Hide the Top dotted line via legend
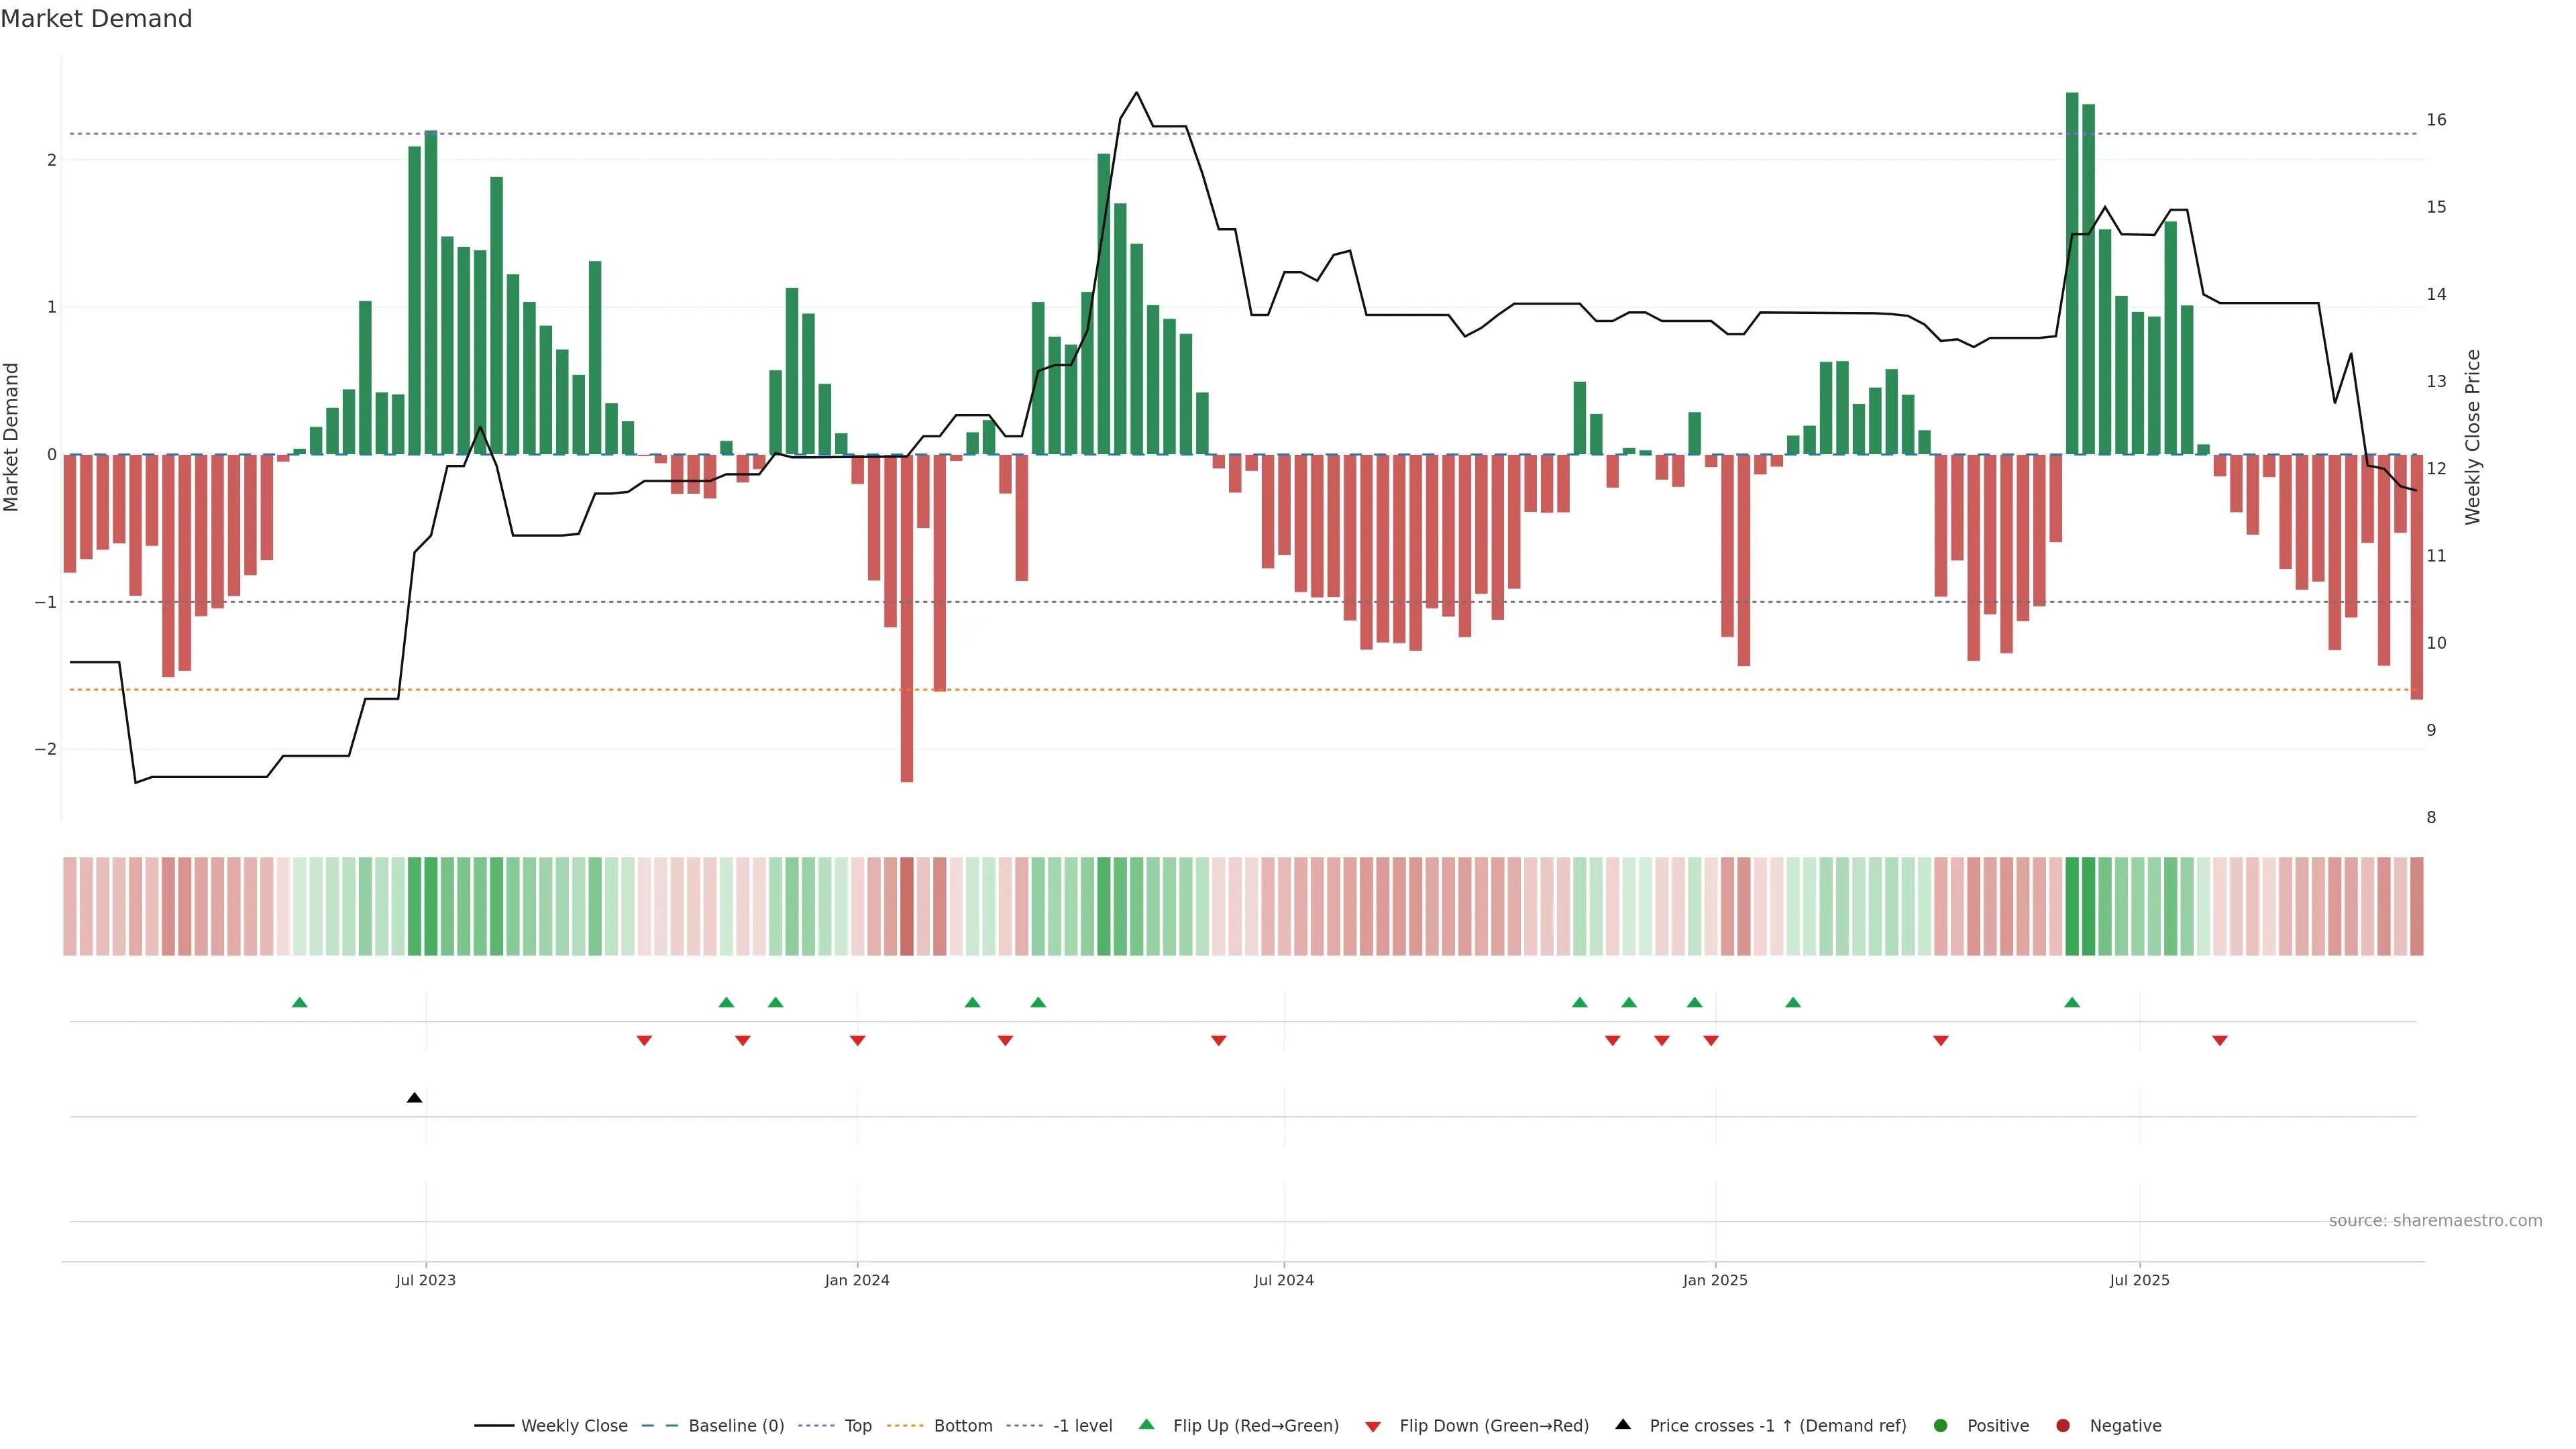This screenshot has width=2576, height=1449. pyautogui.click(x=857, y=1425)
